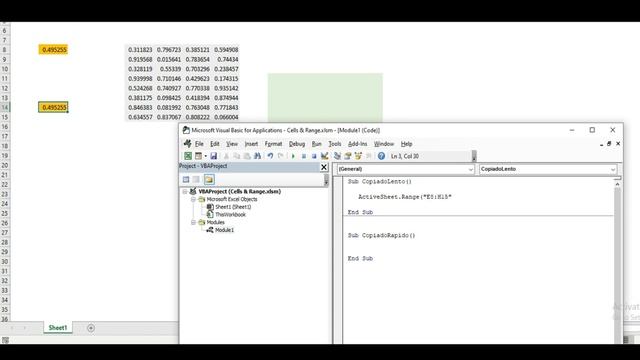The image size is (640, 360).
Task: Click the Undo arrow icon
Action: point(270,156)
